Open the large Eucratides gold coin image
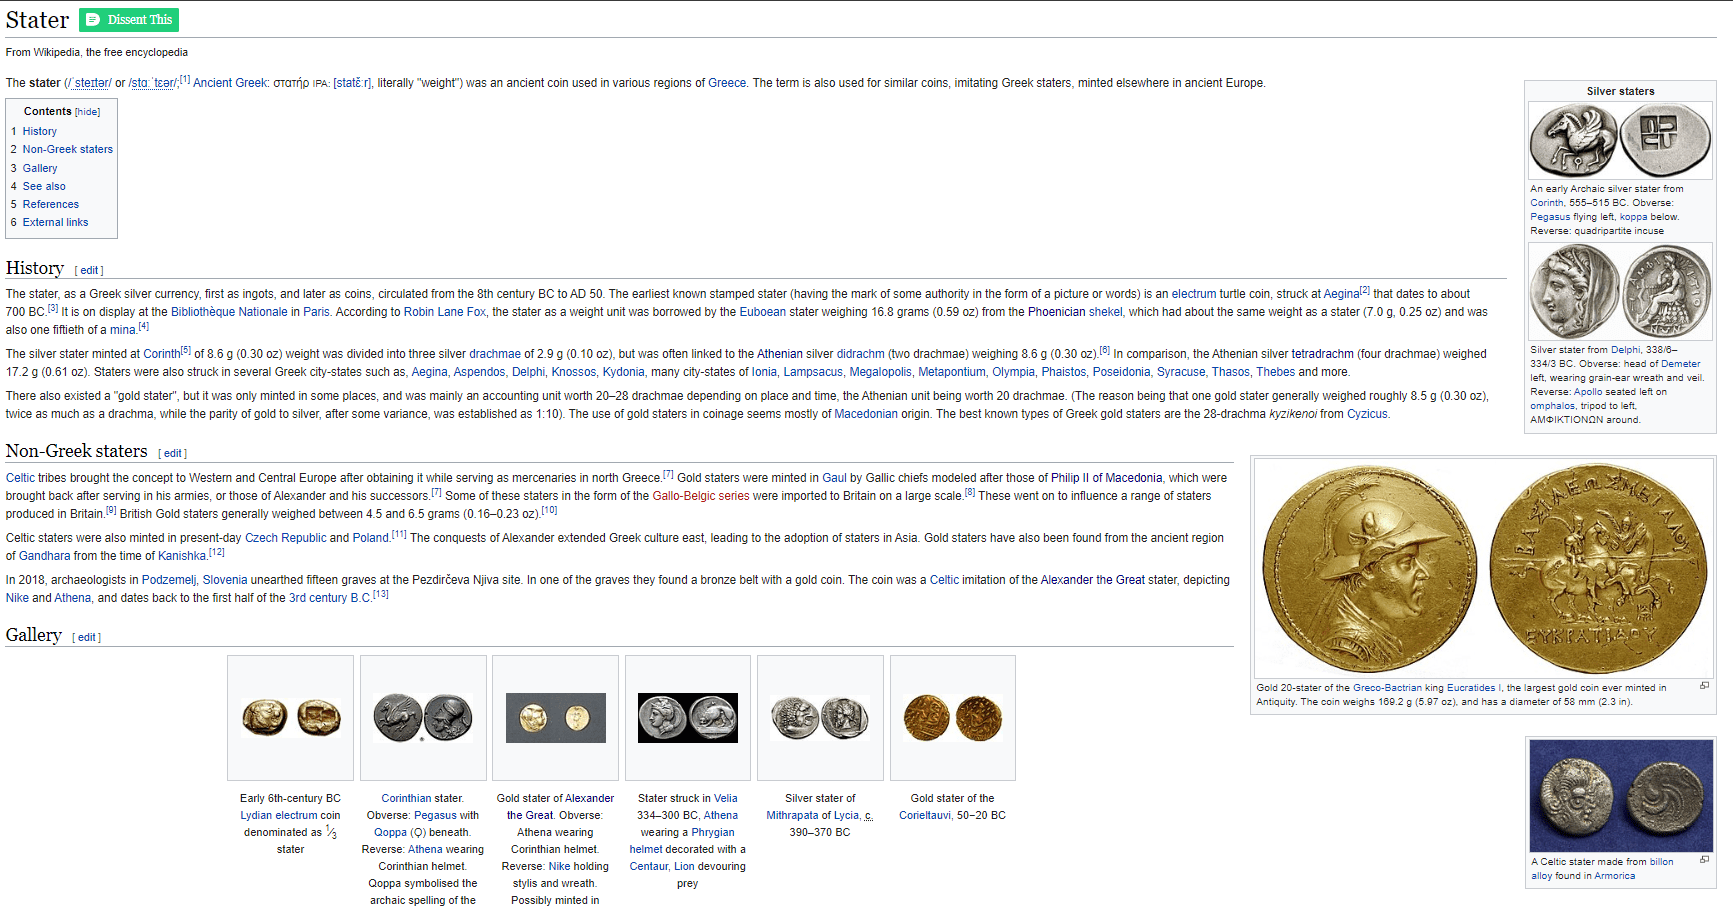This screenshot has height=907, width=1733. tap(1484, 568)
